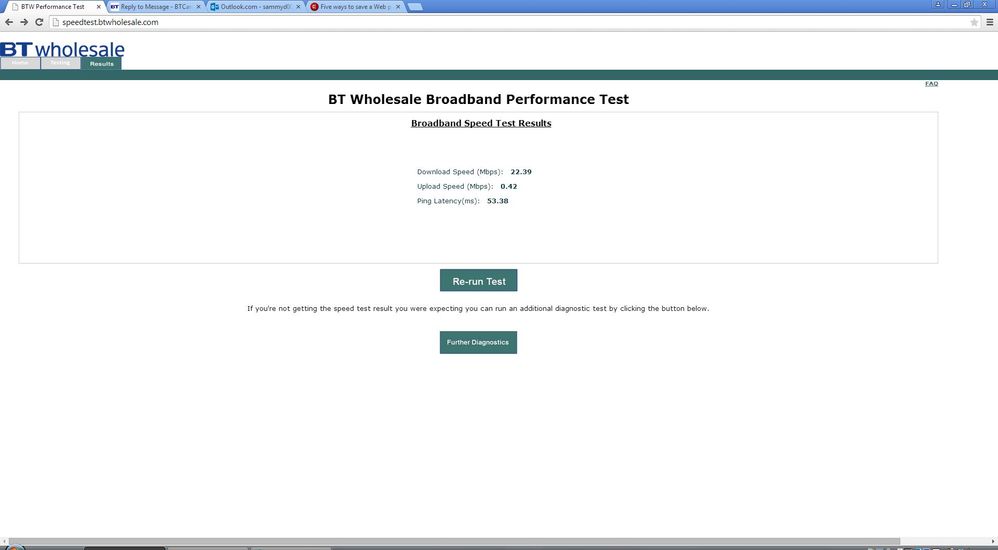Open the Testing tab on the BT site
The image size is (998, 550).
click(x=60, y=63)
